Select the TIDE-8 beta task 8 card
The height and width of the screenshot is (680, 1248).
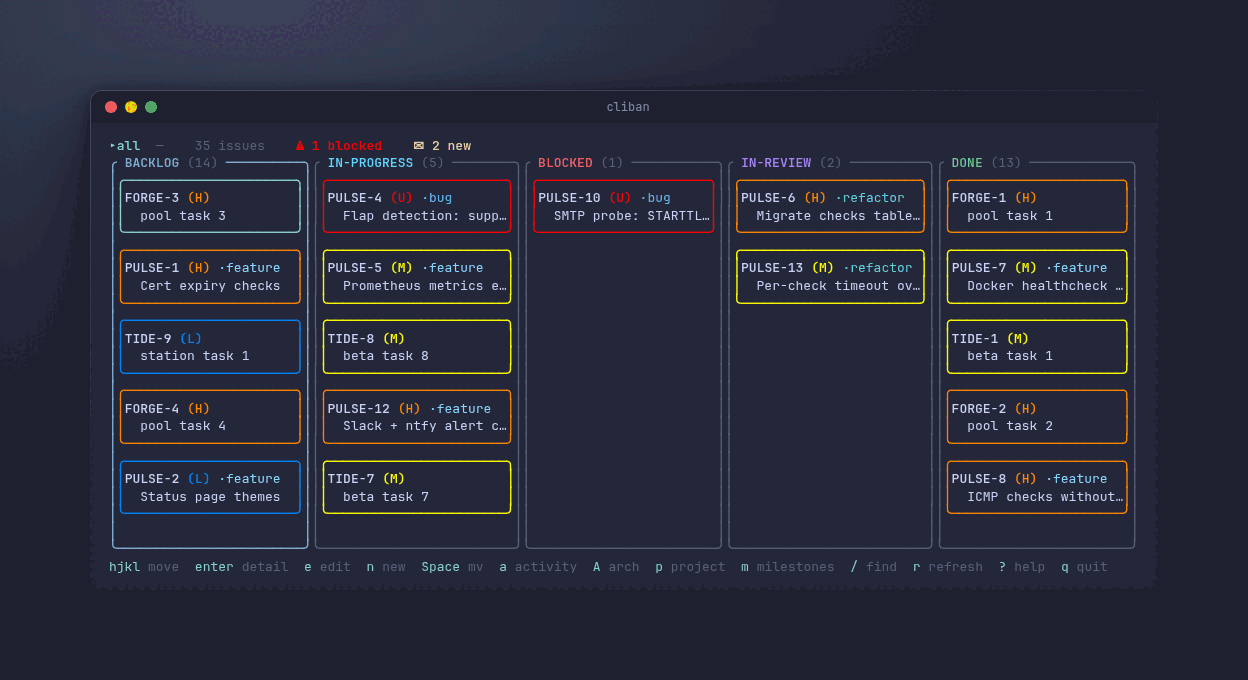point(417,347)
